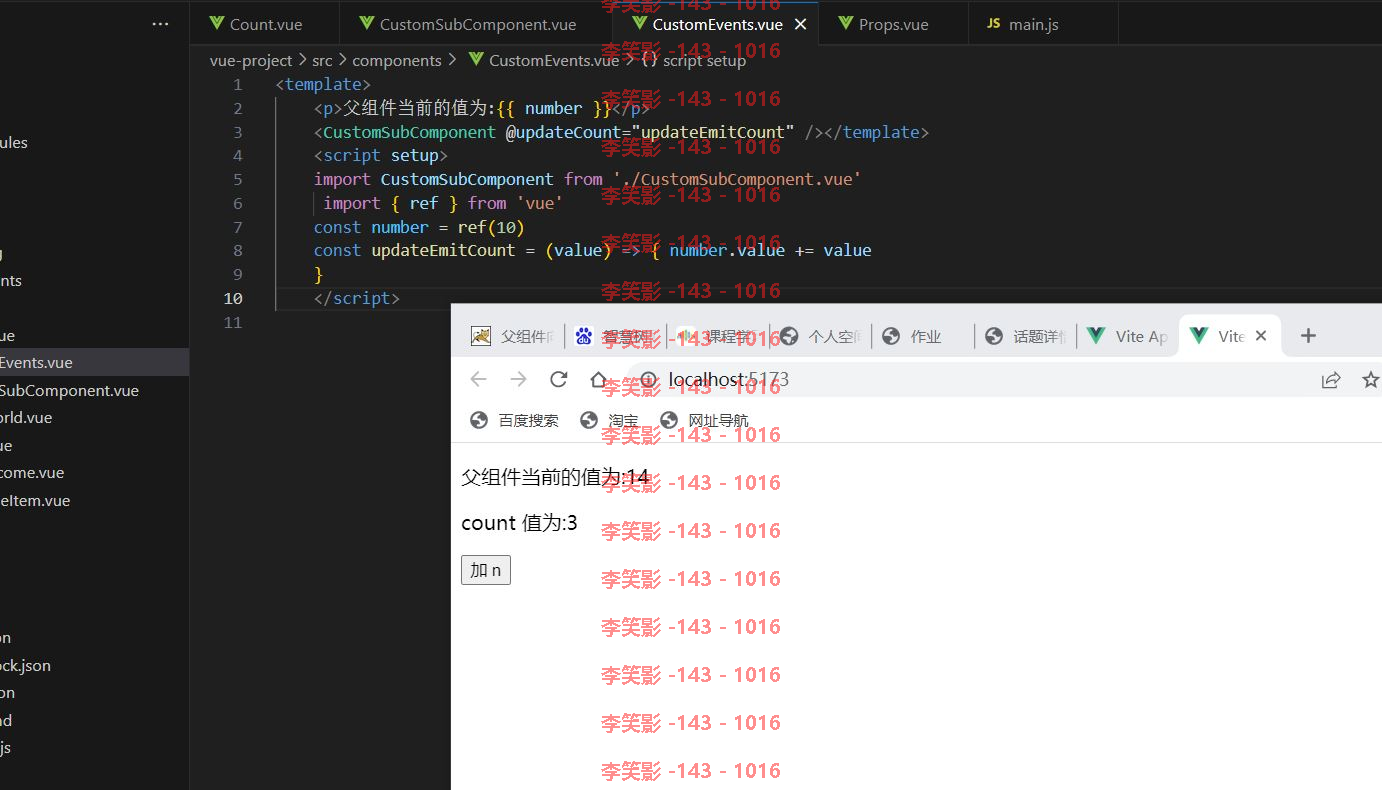
Task: Click src in the breadcrumb path
Action: pos(321,60)
